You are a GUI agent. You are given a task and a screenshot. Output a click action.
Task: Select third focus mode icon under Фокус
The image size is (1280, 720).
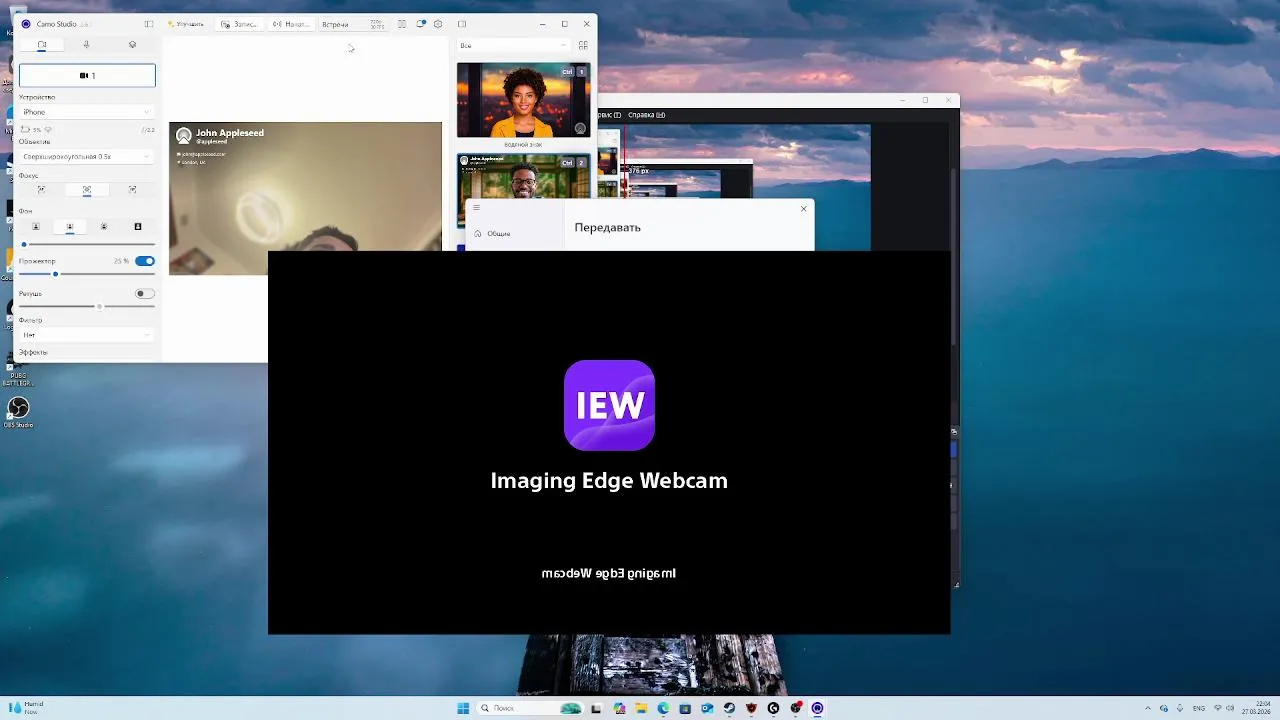[x=132, y=189]
